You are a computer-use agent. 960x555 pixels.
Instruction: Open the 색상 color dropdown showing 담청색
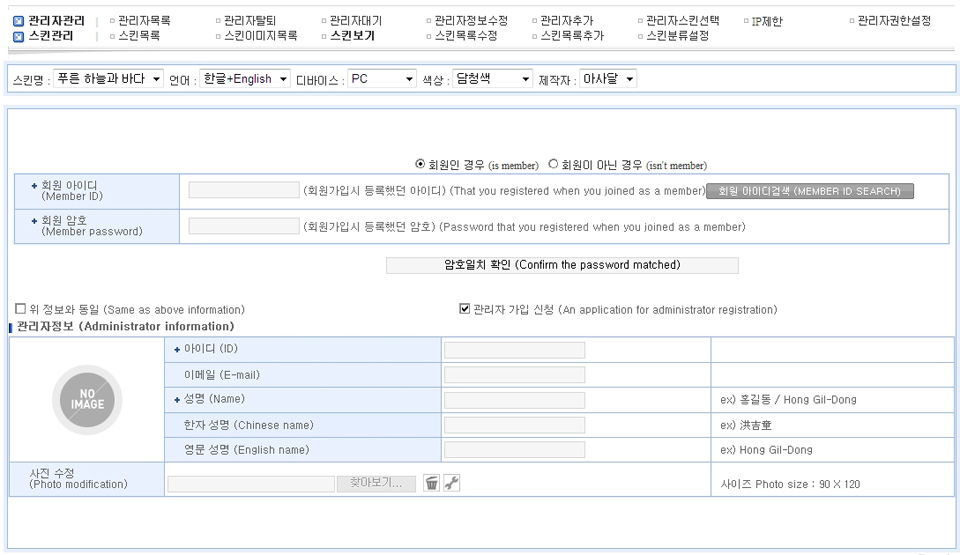pos(492,79)
